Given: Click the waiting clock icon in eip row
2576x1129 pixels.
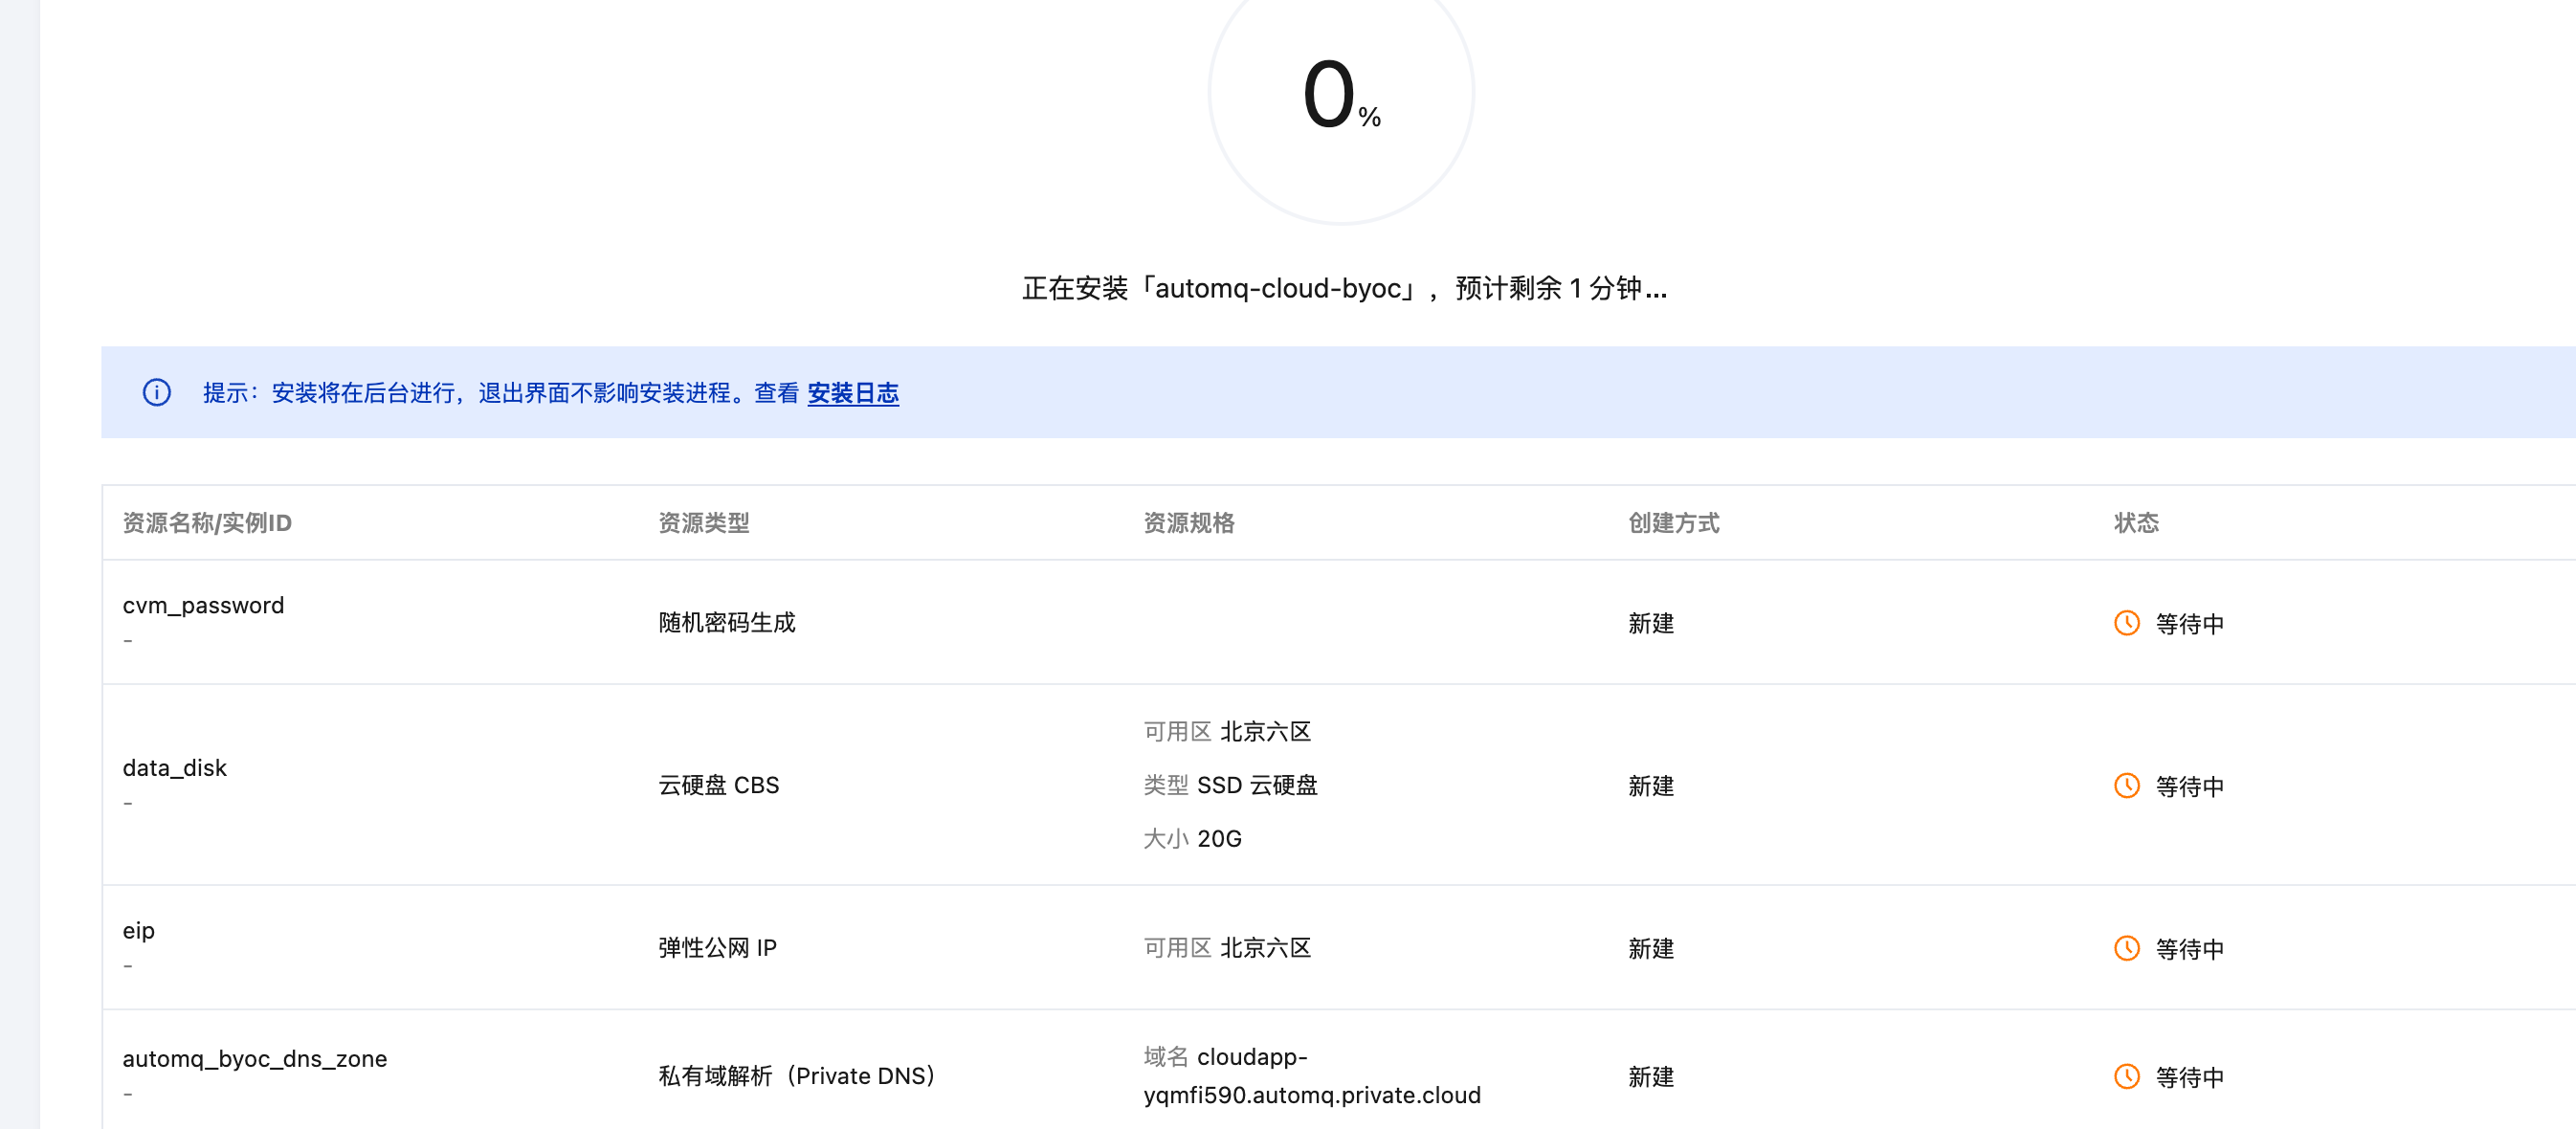Looking at the screenshot, I should click(2126, 948).
